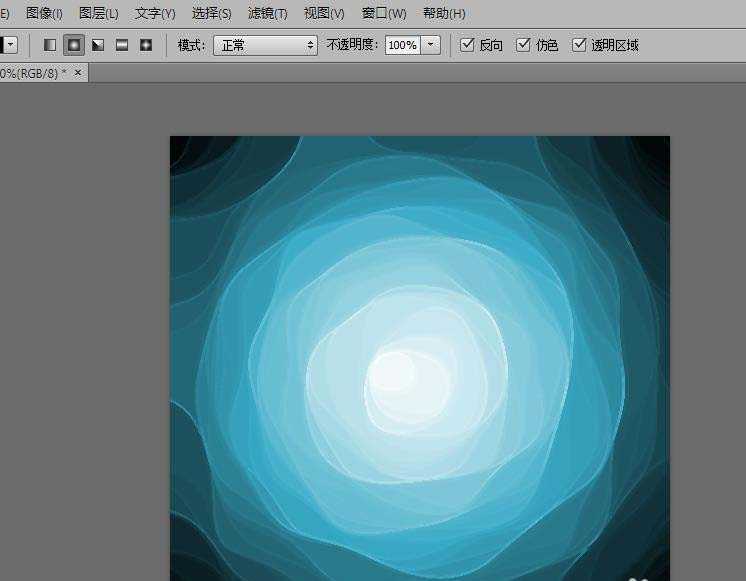Open the 模式 blend mode dropdown

tap(265, 45)
